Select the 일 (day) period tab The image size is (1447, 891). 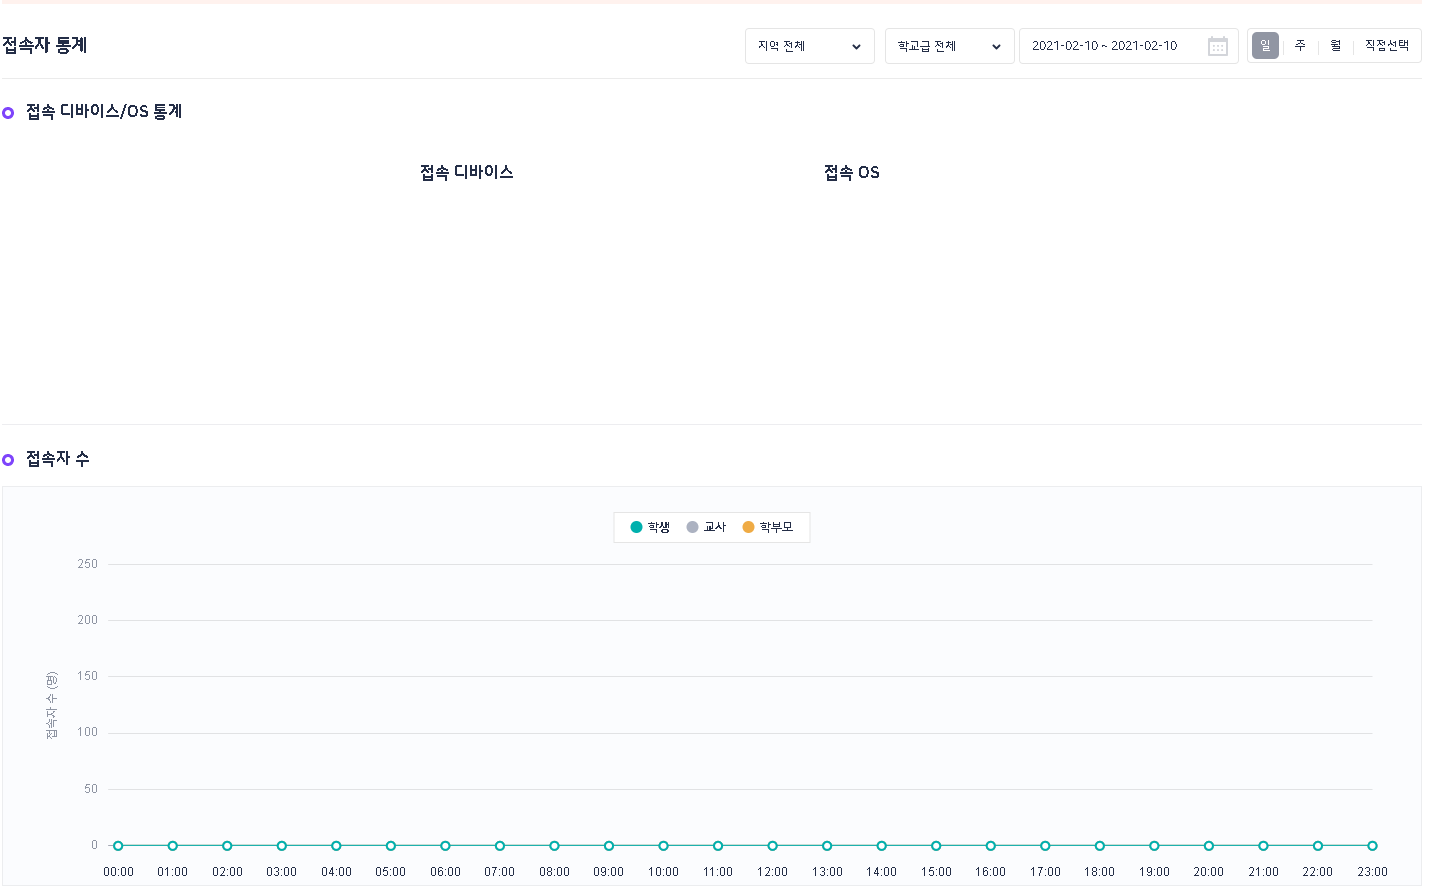pos(1265,46)
